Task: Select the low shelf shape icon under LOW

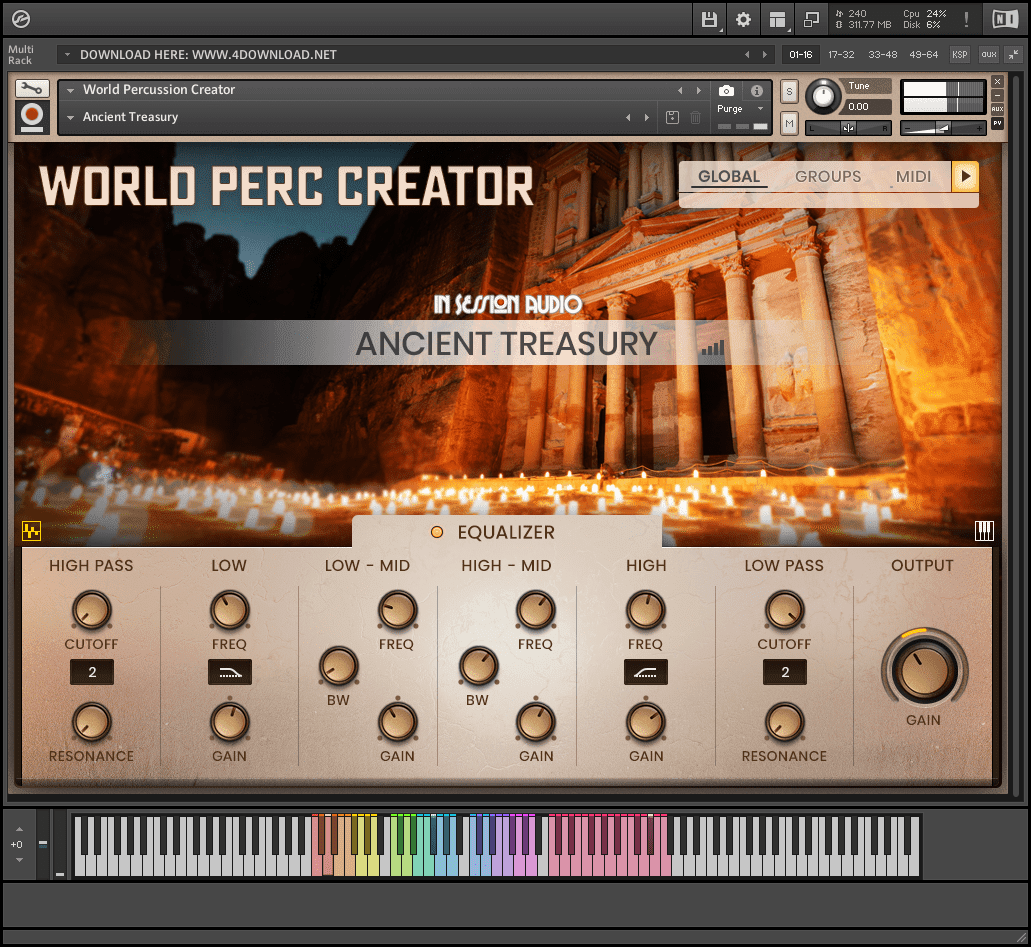Action: tap(229, 672)
